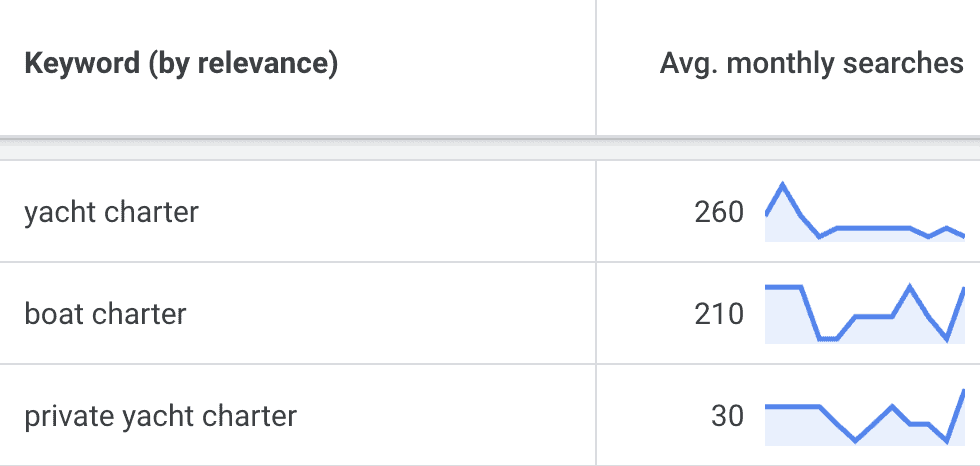Image resolution: width=980 pixels, height=466 pixels.
Task: Select the private yacht charter keyword
Action: [x=161, y=417]
